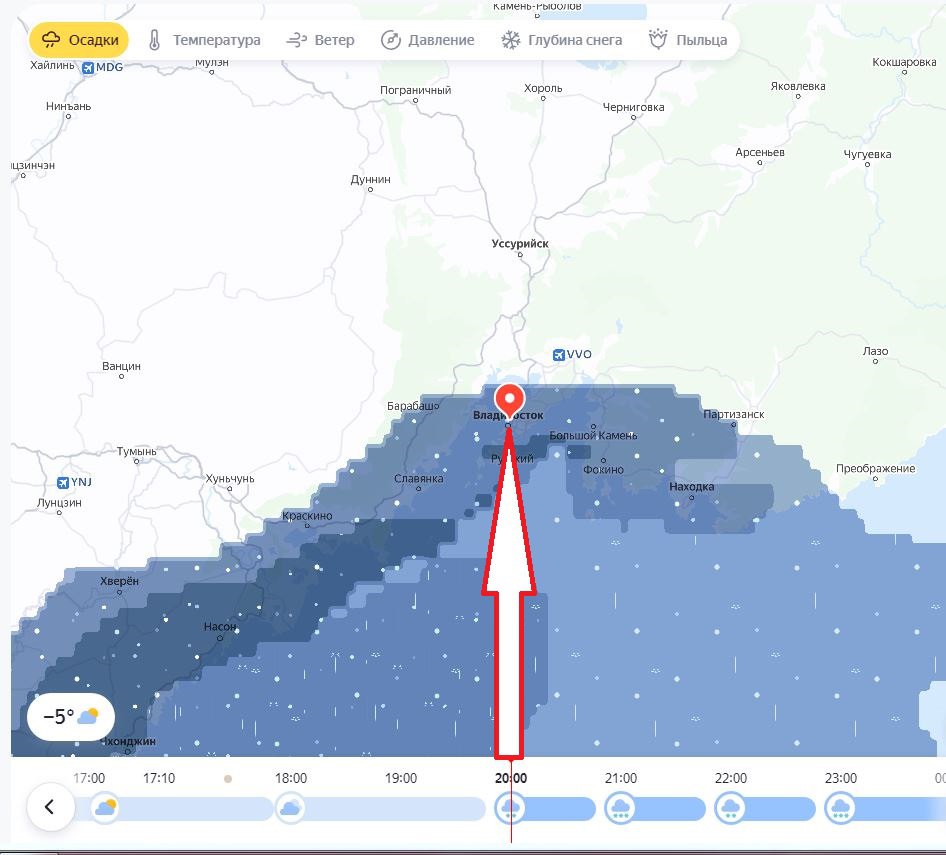946x855 pixels.
Task: Switch to the Температура layer
Action: click(204, 41)
